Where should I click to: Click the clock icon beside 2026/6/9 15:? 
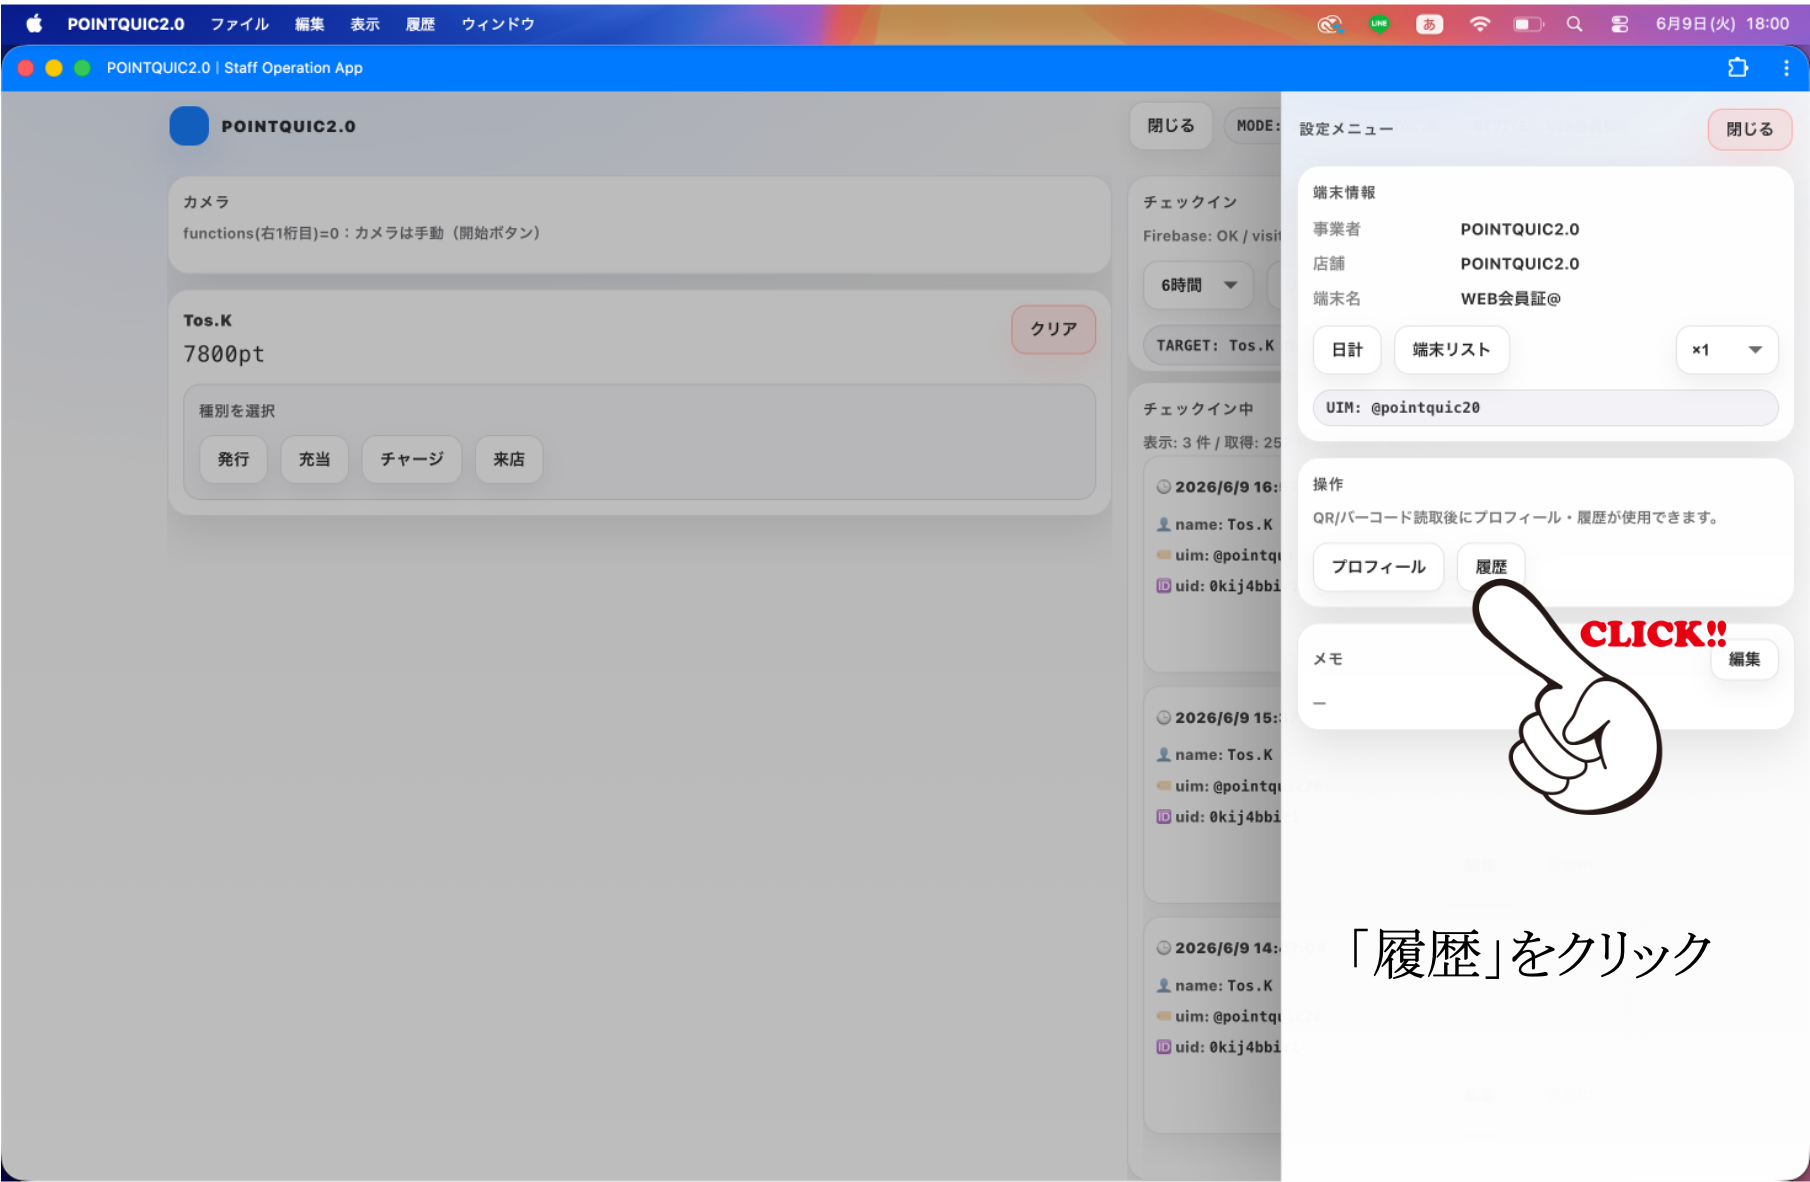[x=1164, y=718]
